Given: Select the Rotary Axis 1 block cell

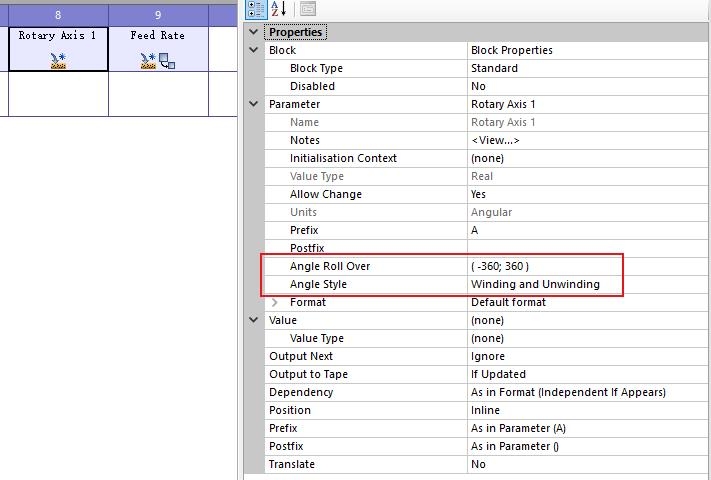Looking at the screenshot, I should point(58,48).
